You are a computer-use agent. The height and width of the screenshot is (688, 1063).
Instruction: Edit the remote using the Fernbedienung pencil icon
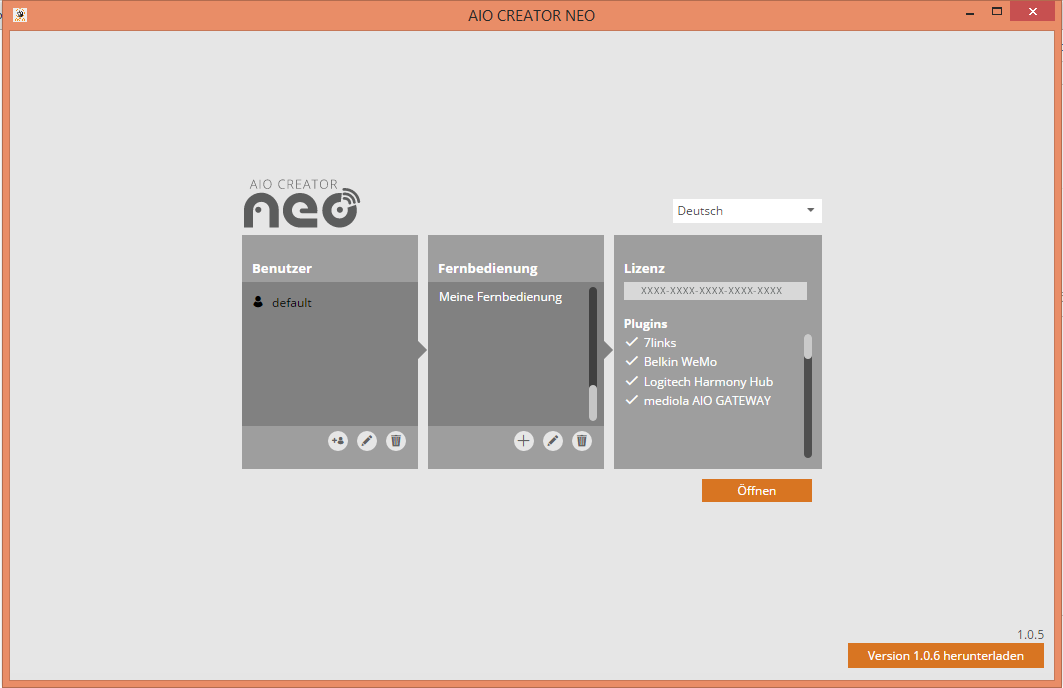[x=553, y=441]
